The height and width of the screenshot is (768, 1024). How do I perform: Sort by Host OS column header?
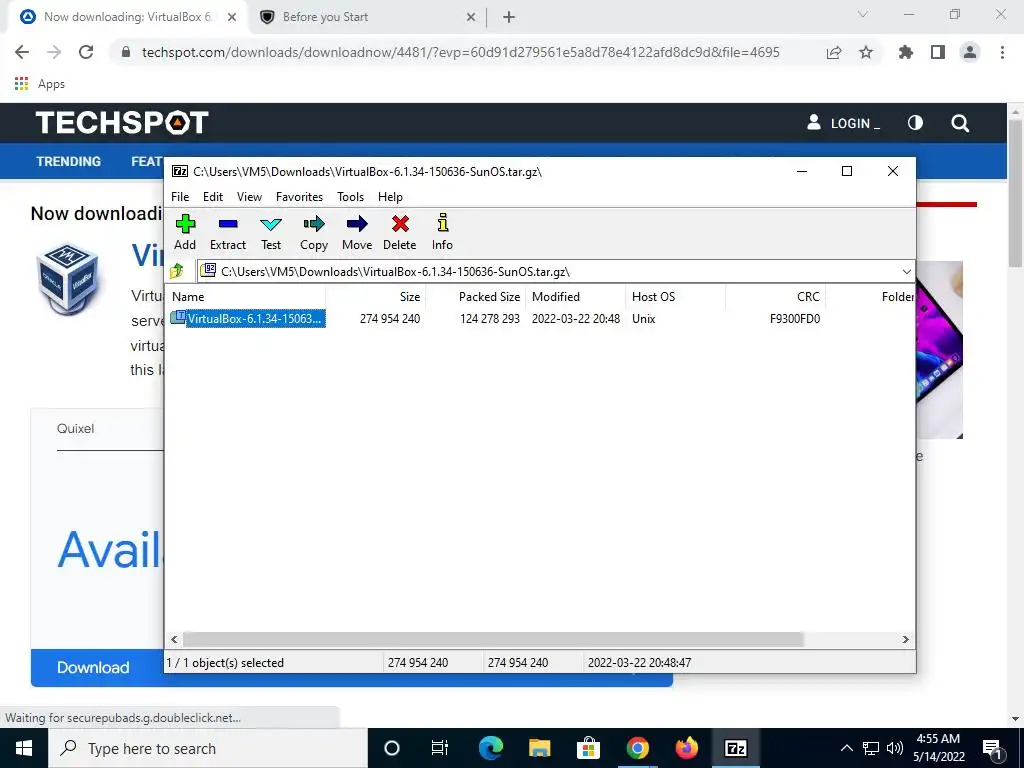(675, 296)
